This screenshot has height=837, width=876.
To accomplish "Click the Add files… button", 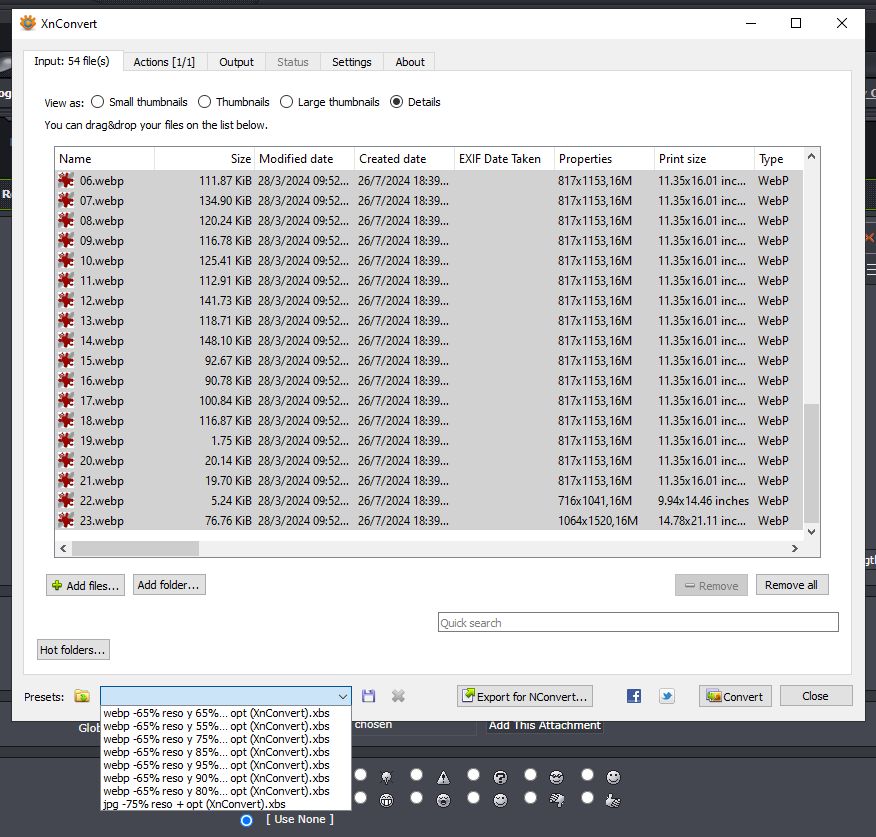I will click(85, 585).
